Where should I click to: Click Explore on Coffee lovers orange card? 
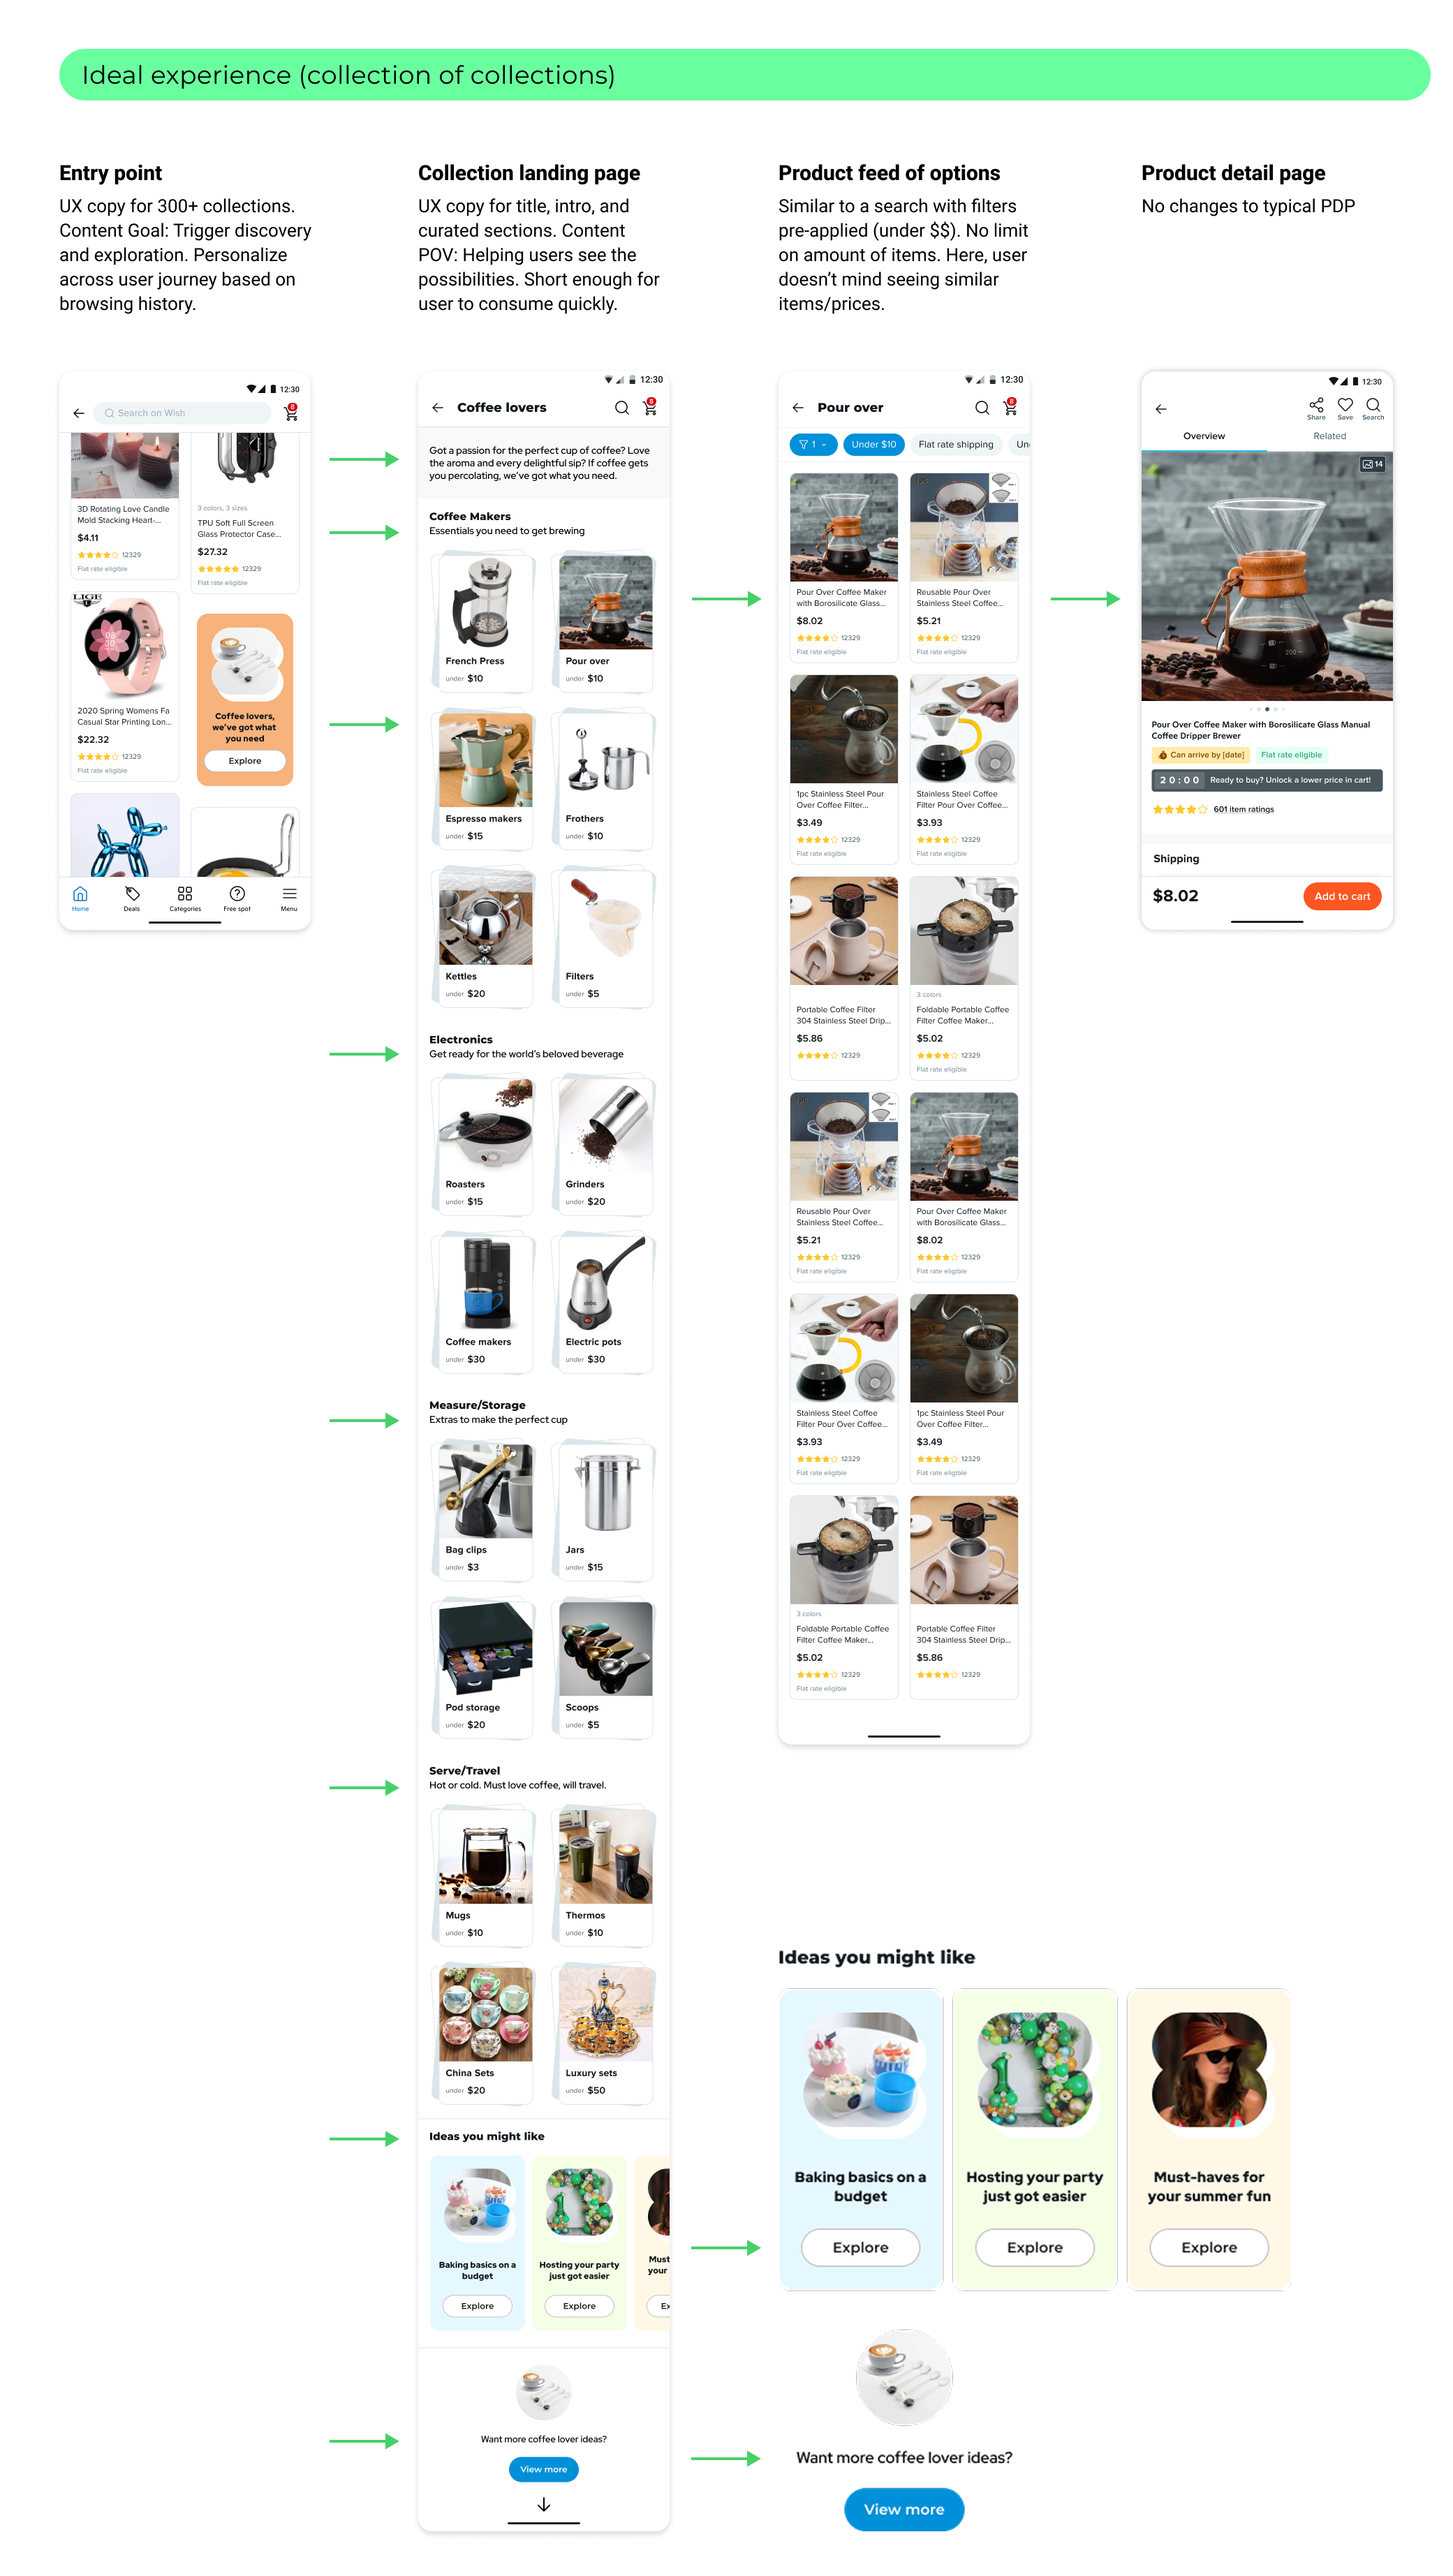[x=244, y=761]
